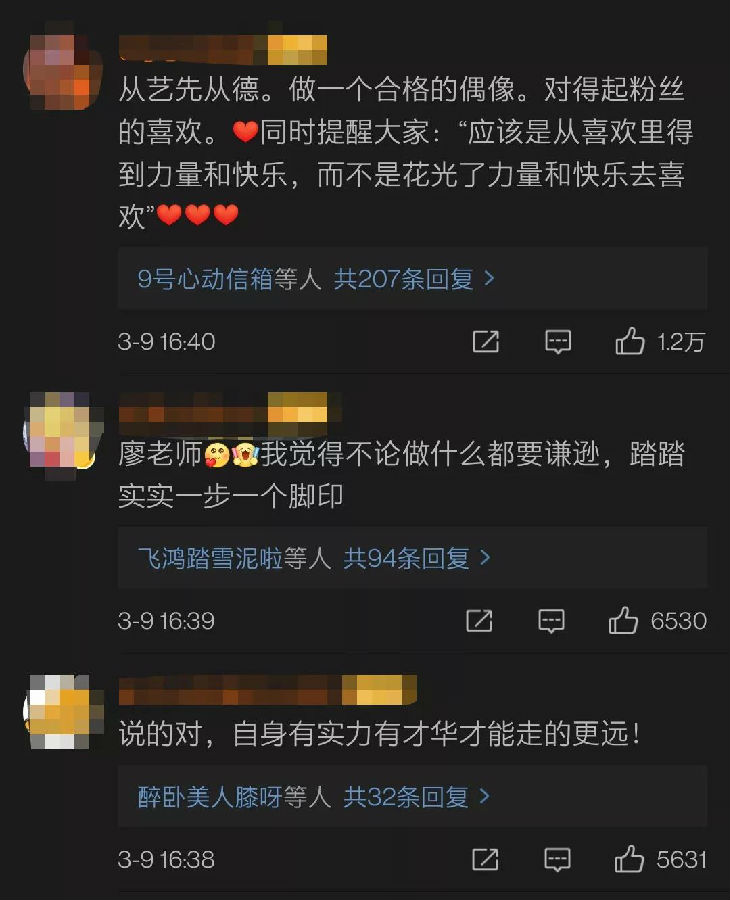Open reply icon on 16:38 comment
Viewport: 730px width, 900px height.
(557, 860)
